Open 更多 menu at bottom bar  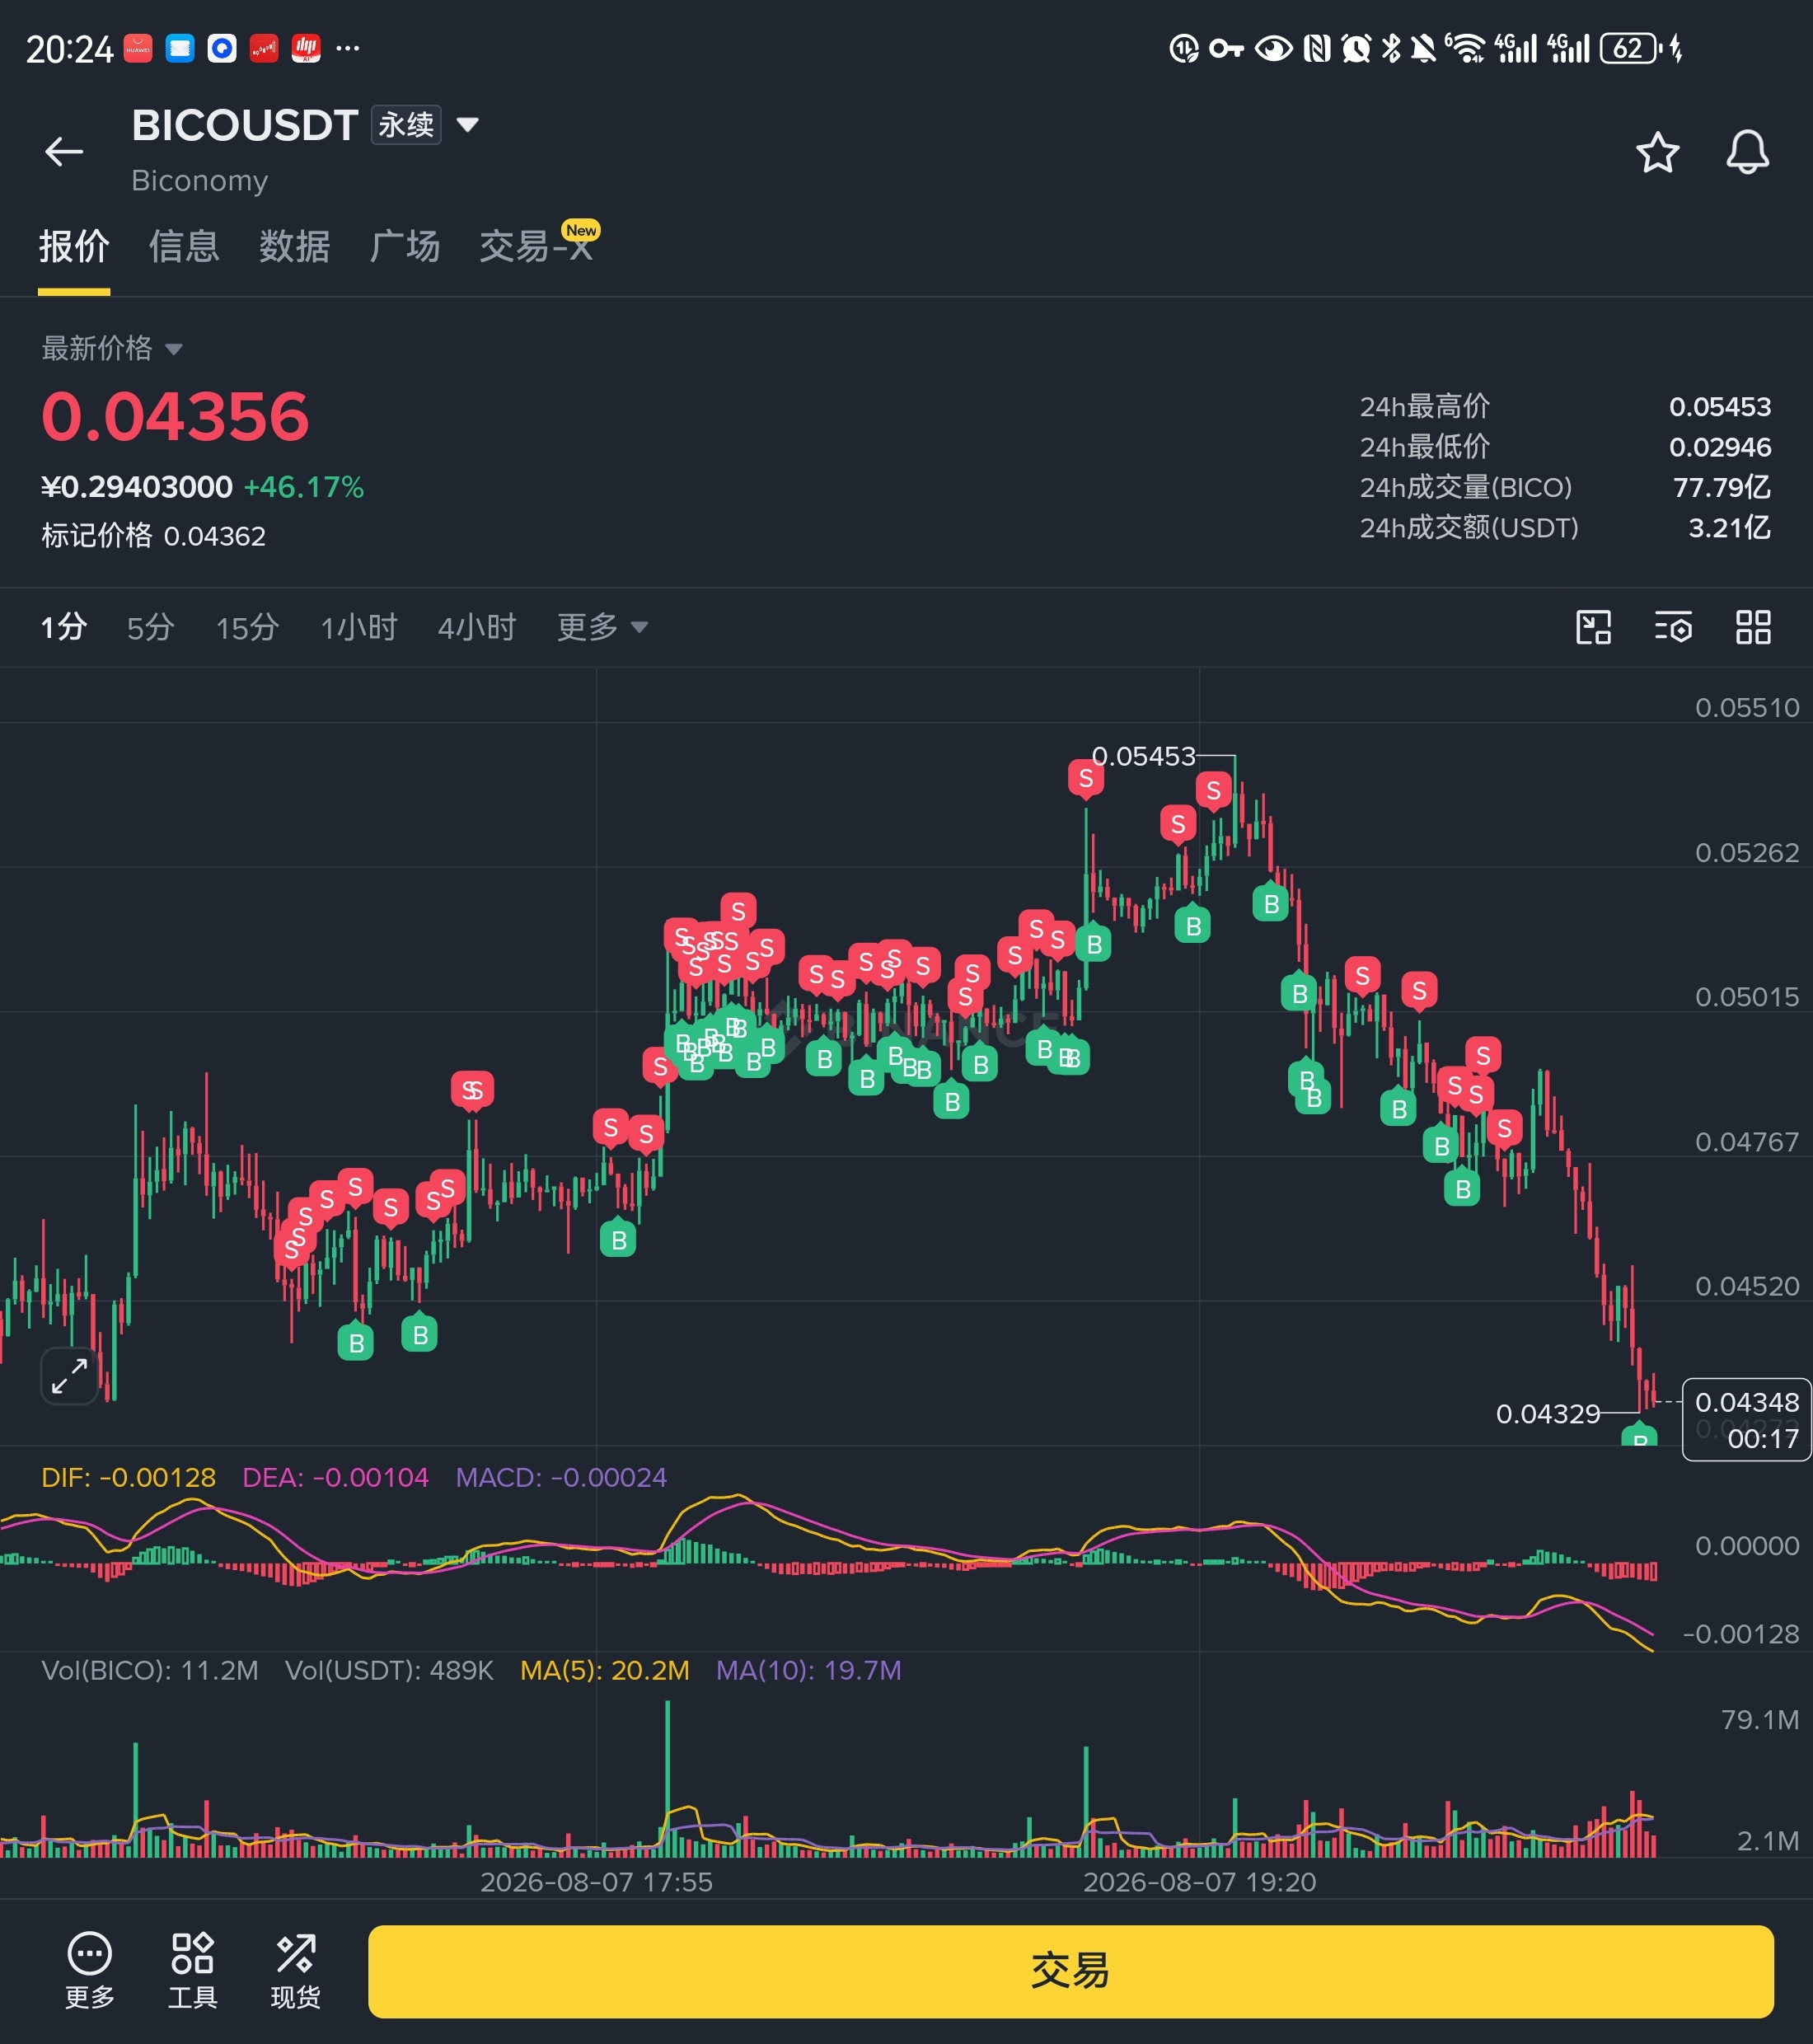point(89,1970)
